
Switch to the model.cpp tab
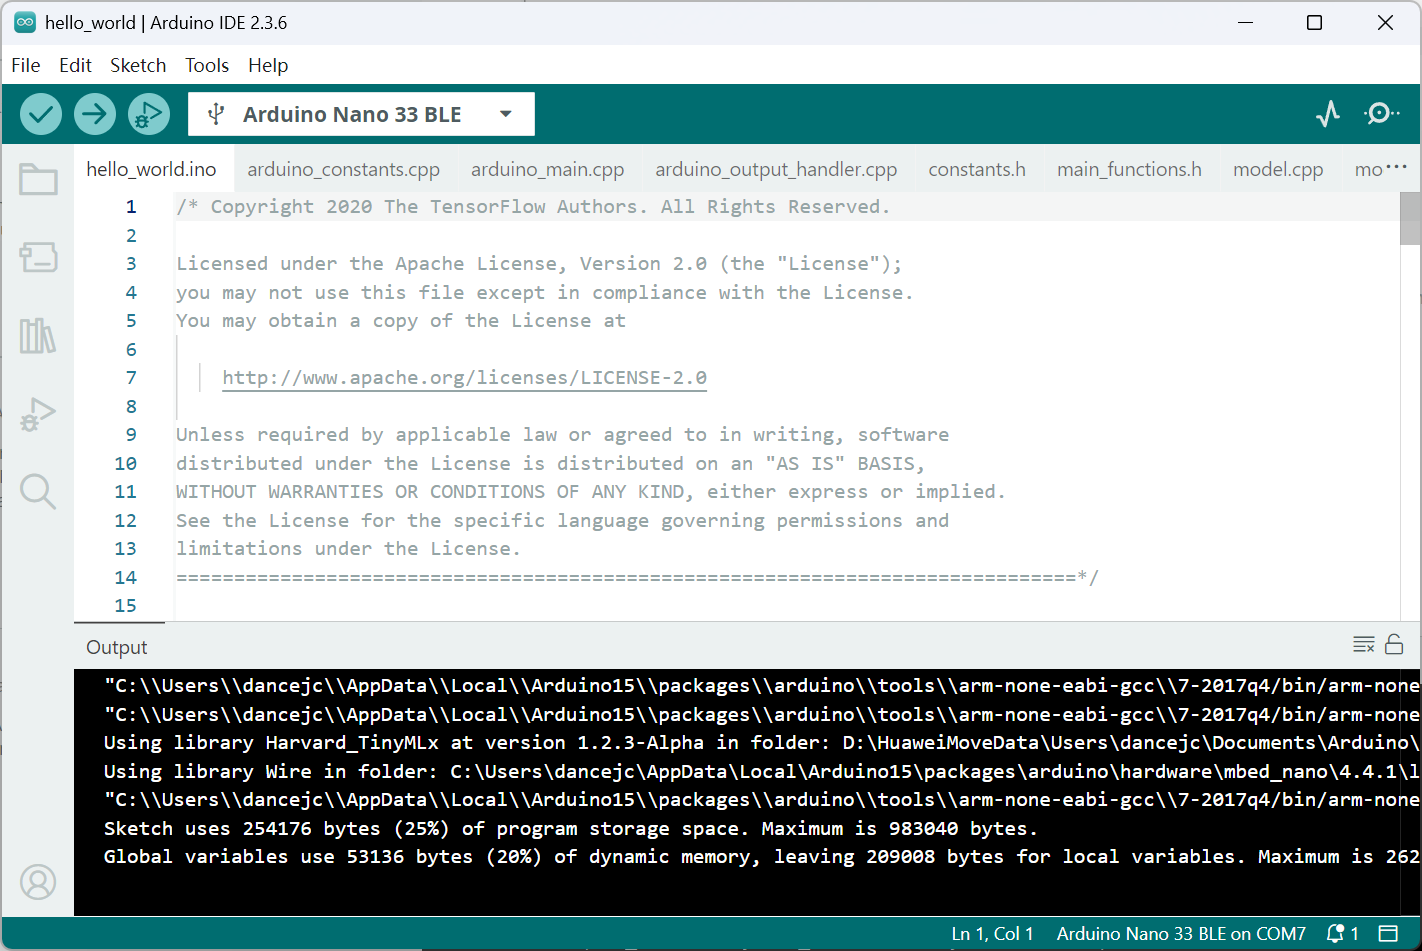click(x=1278, y=169)
